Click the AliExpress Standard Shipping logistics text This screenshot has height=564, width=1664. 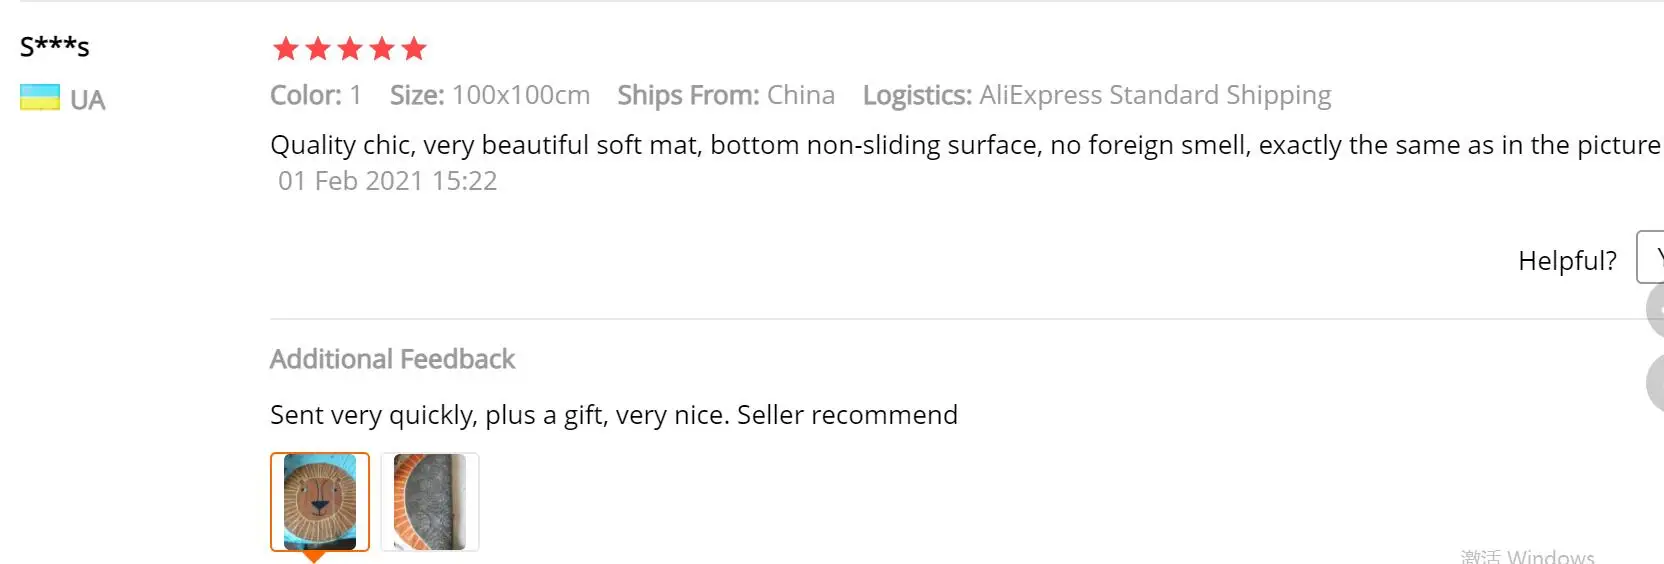pyautogui.click(x=1155, y=95)
